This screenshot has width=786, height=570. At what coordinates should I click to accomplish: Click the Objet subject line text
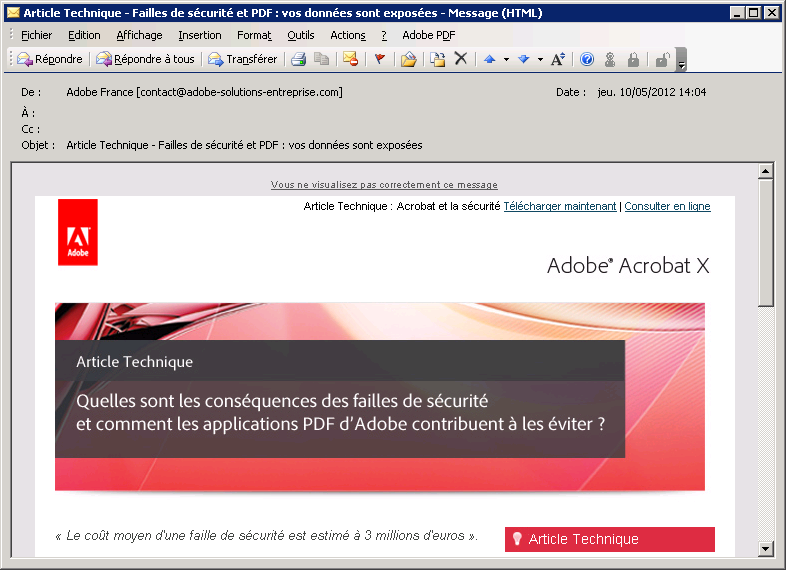[x=244, y=145]
